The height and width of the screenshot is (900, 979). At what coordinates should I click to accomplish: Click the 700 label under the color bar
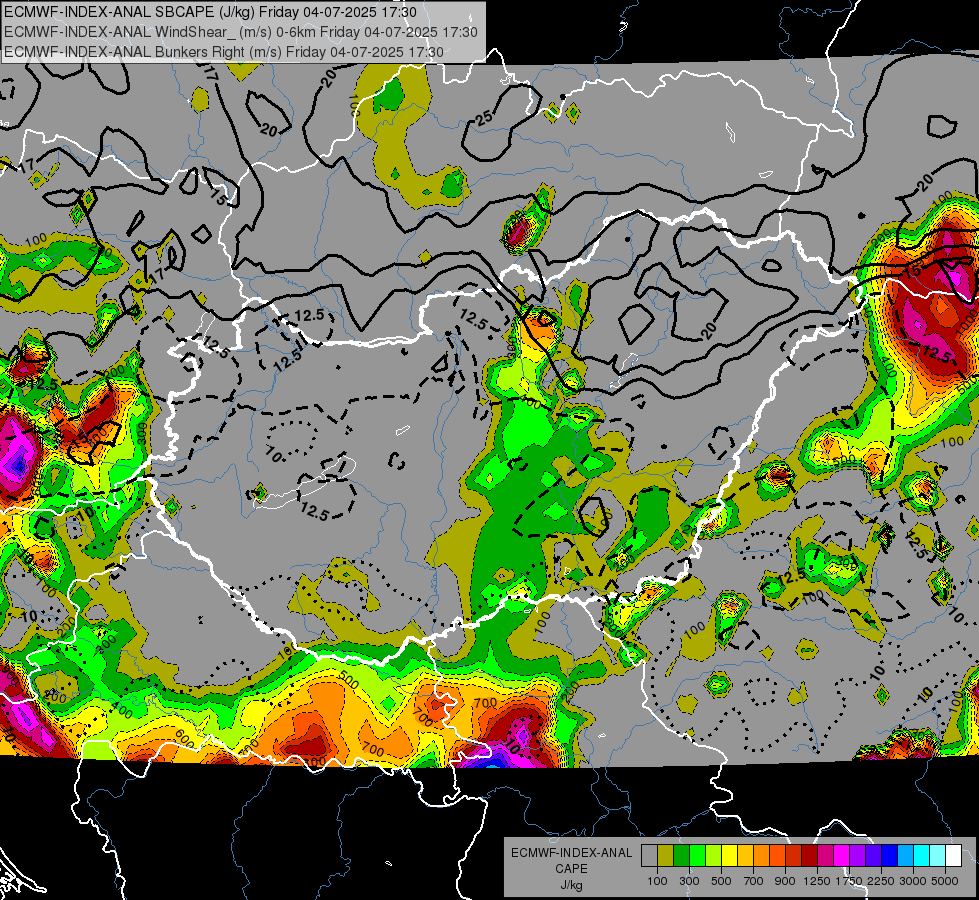click(x=754, y=881)
